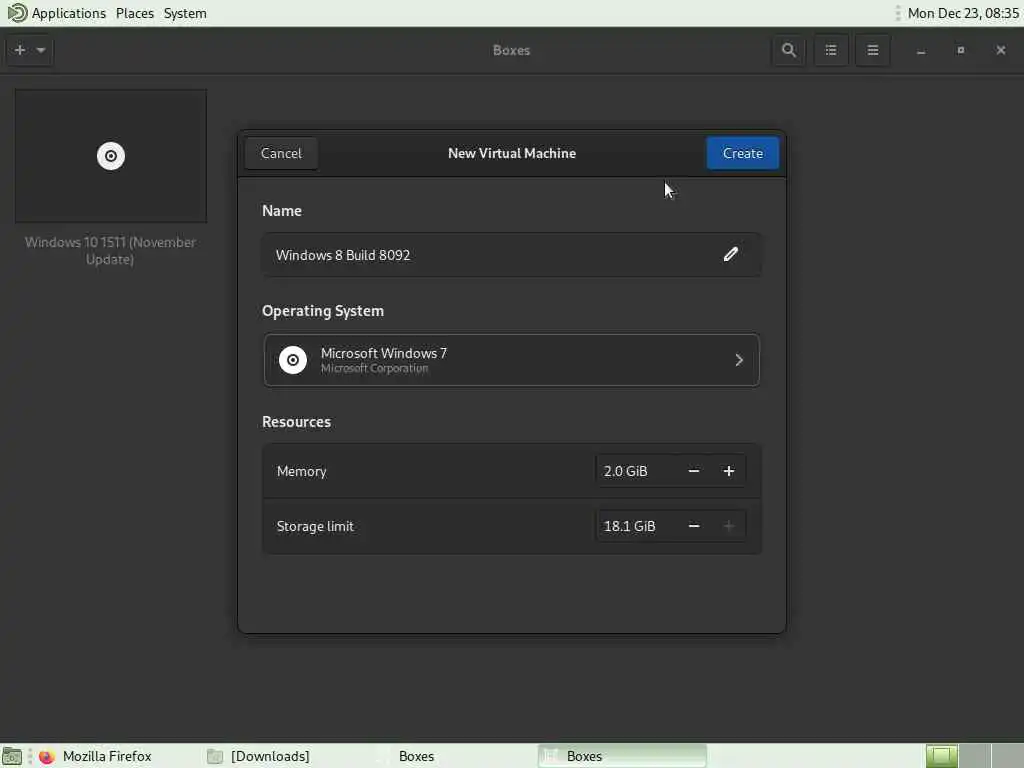The width and height of the screenshot is (1024, 768).
Task: Click the clock showing Mon Dec 23, 08:35
Action: [x=963, y=13]
